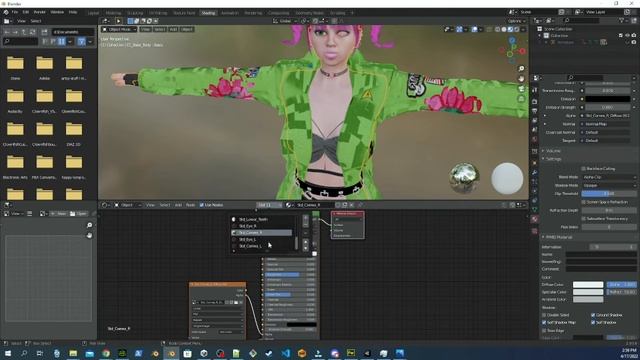Toggle Collection visibility eye in outliner
640x360 pixels.
pyautogui.click(x=627, y=36)
